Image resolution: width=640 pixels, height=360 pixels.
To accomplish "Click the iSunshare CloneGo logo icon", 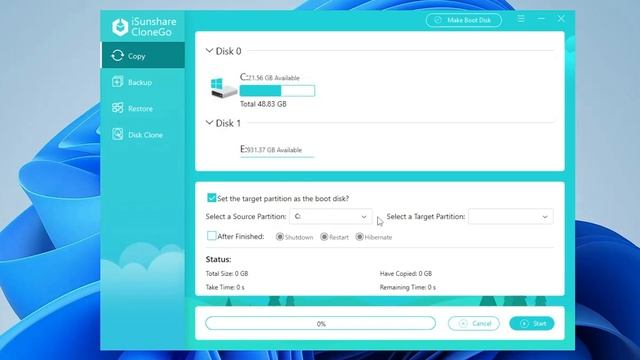I will coord(120,27).
